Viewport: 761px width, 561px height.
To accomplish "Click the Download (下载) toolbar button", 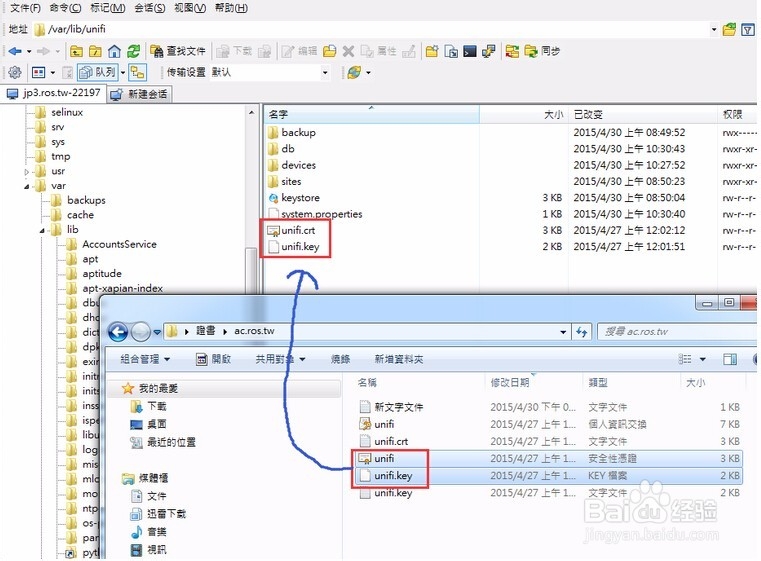I will 234,51.
